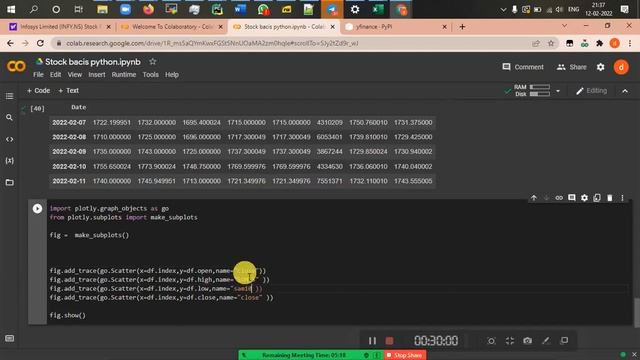640x360 pixels.
Task: Open the View menu
Action: click(75, 75)
